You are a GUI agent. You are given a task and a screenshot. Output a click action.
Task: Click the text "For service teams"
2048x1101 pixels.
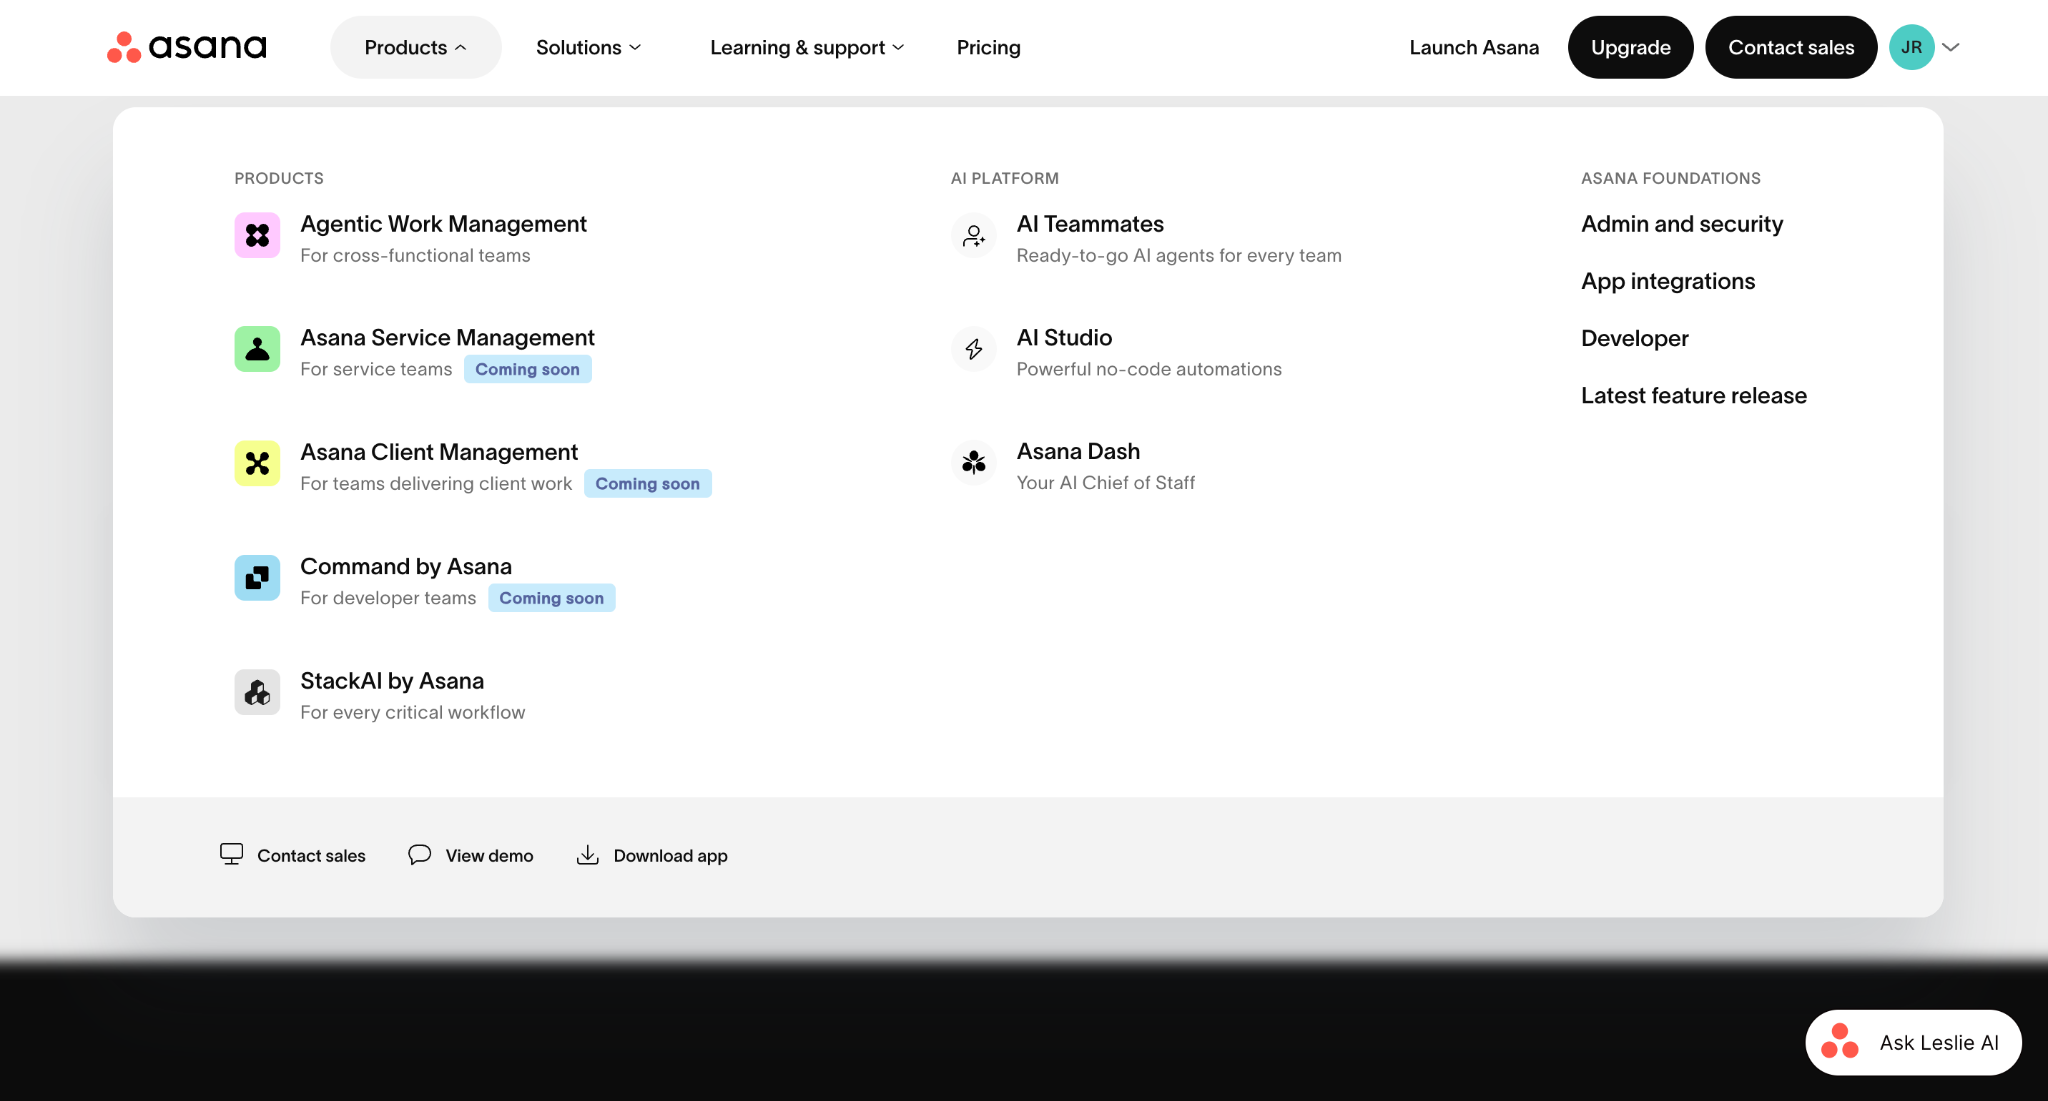(x=376, y=369)
